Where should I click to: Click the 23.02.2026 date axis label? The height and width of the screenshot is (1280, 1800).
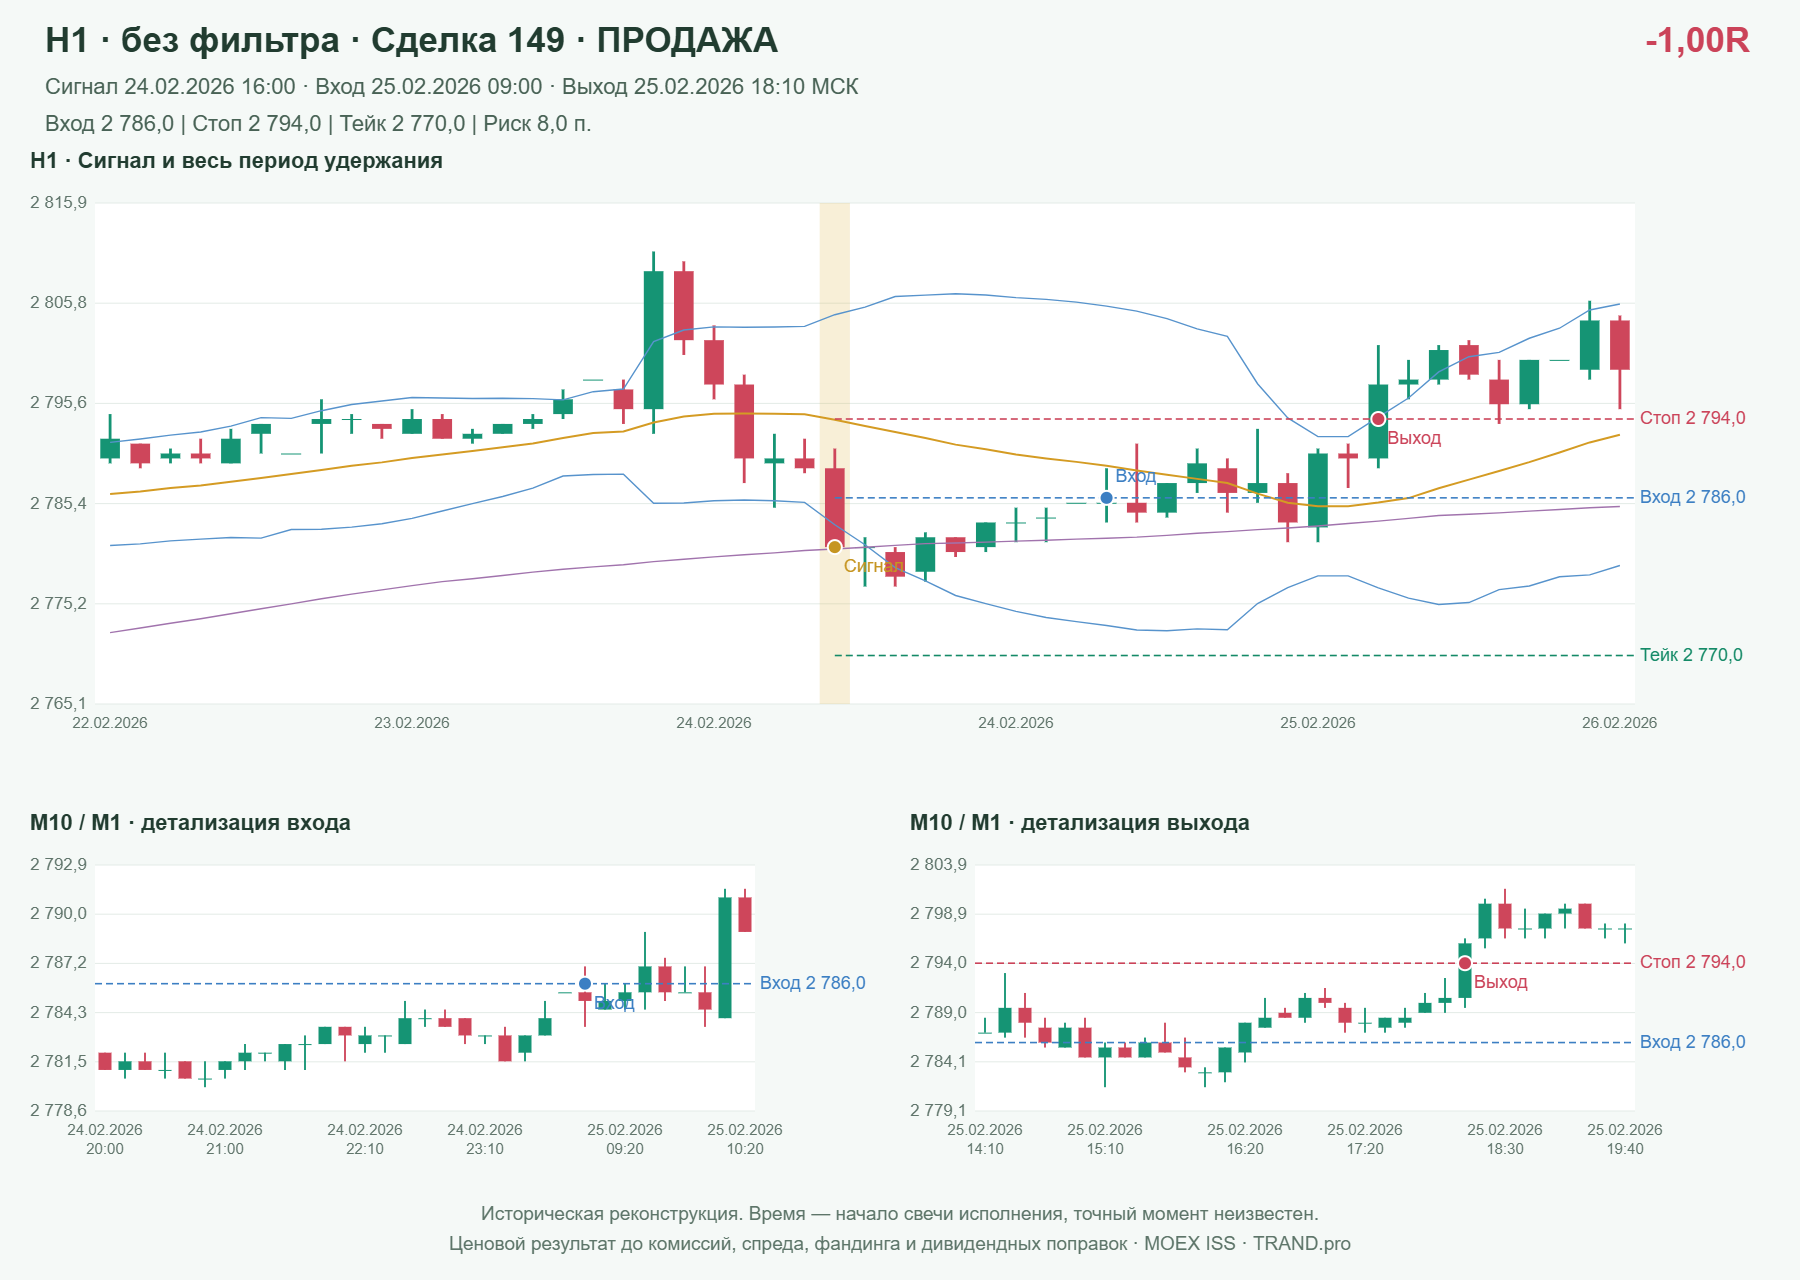coord(412,723)
